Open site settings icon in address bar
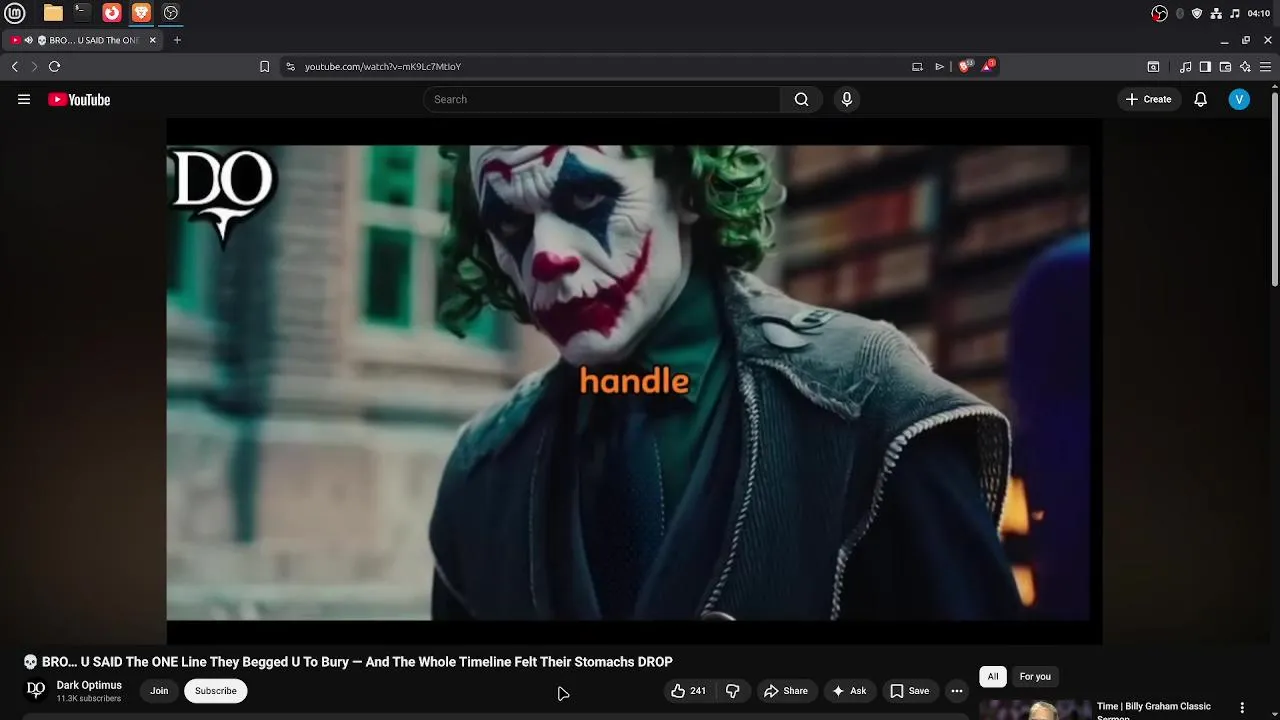This screenshot has height=720, width=1280. click(290, 66)
